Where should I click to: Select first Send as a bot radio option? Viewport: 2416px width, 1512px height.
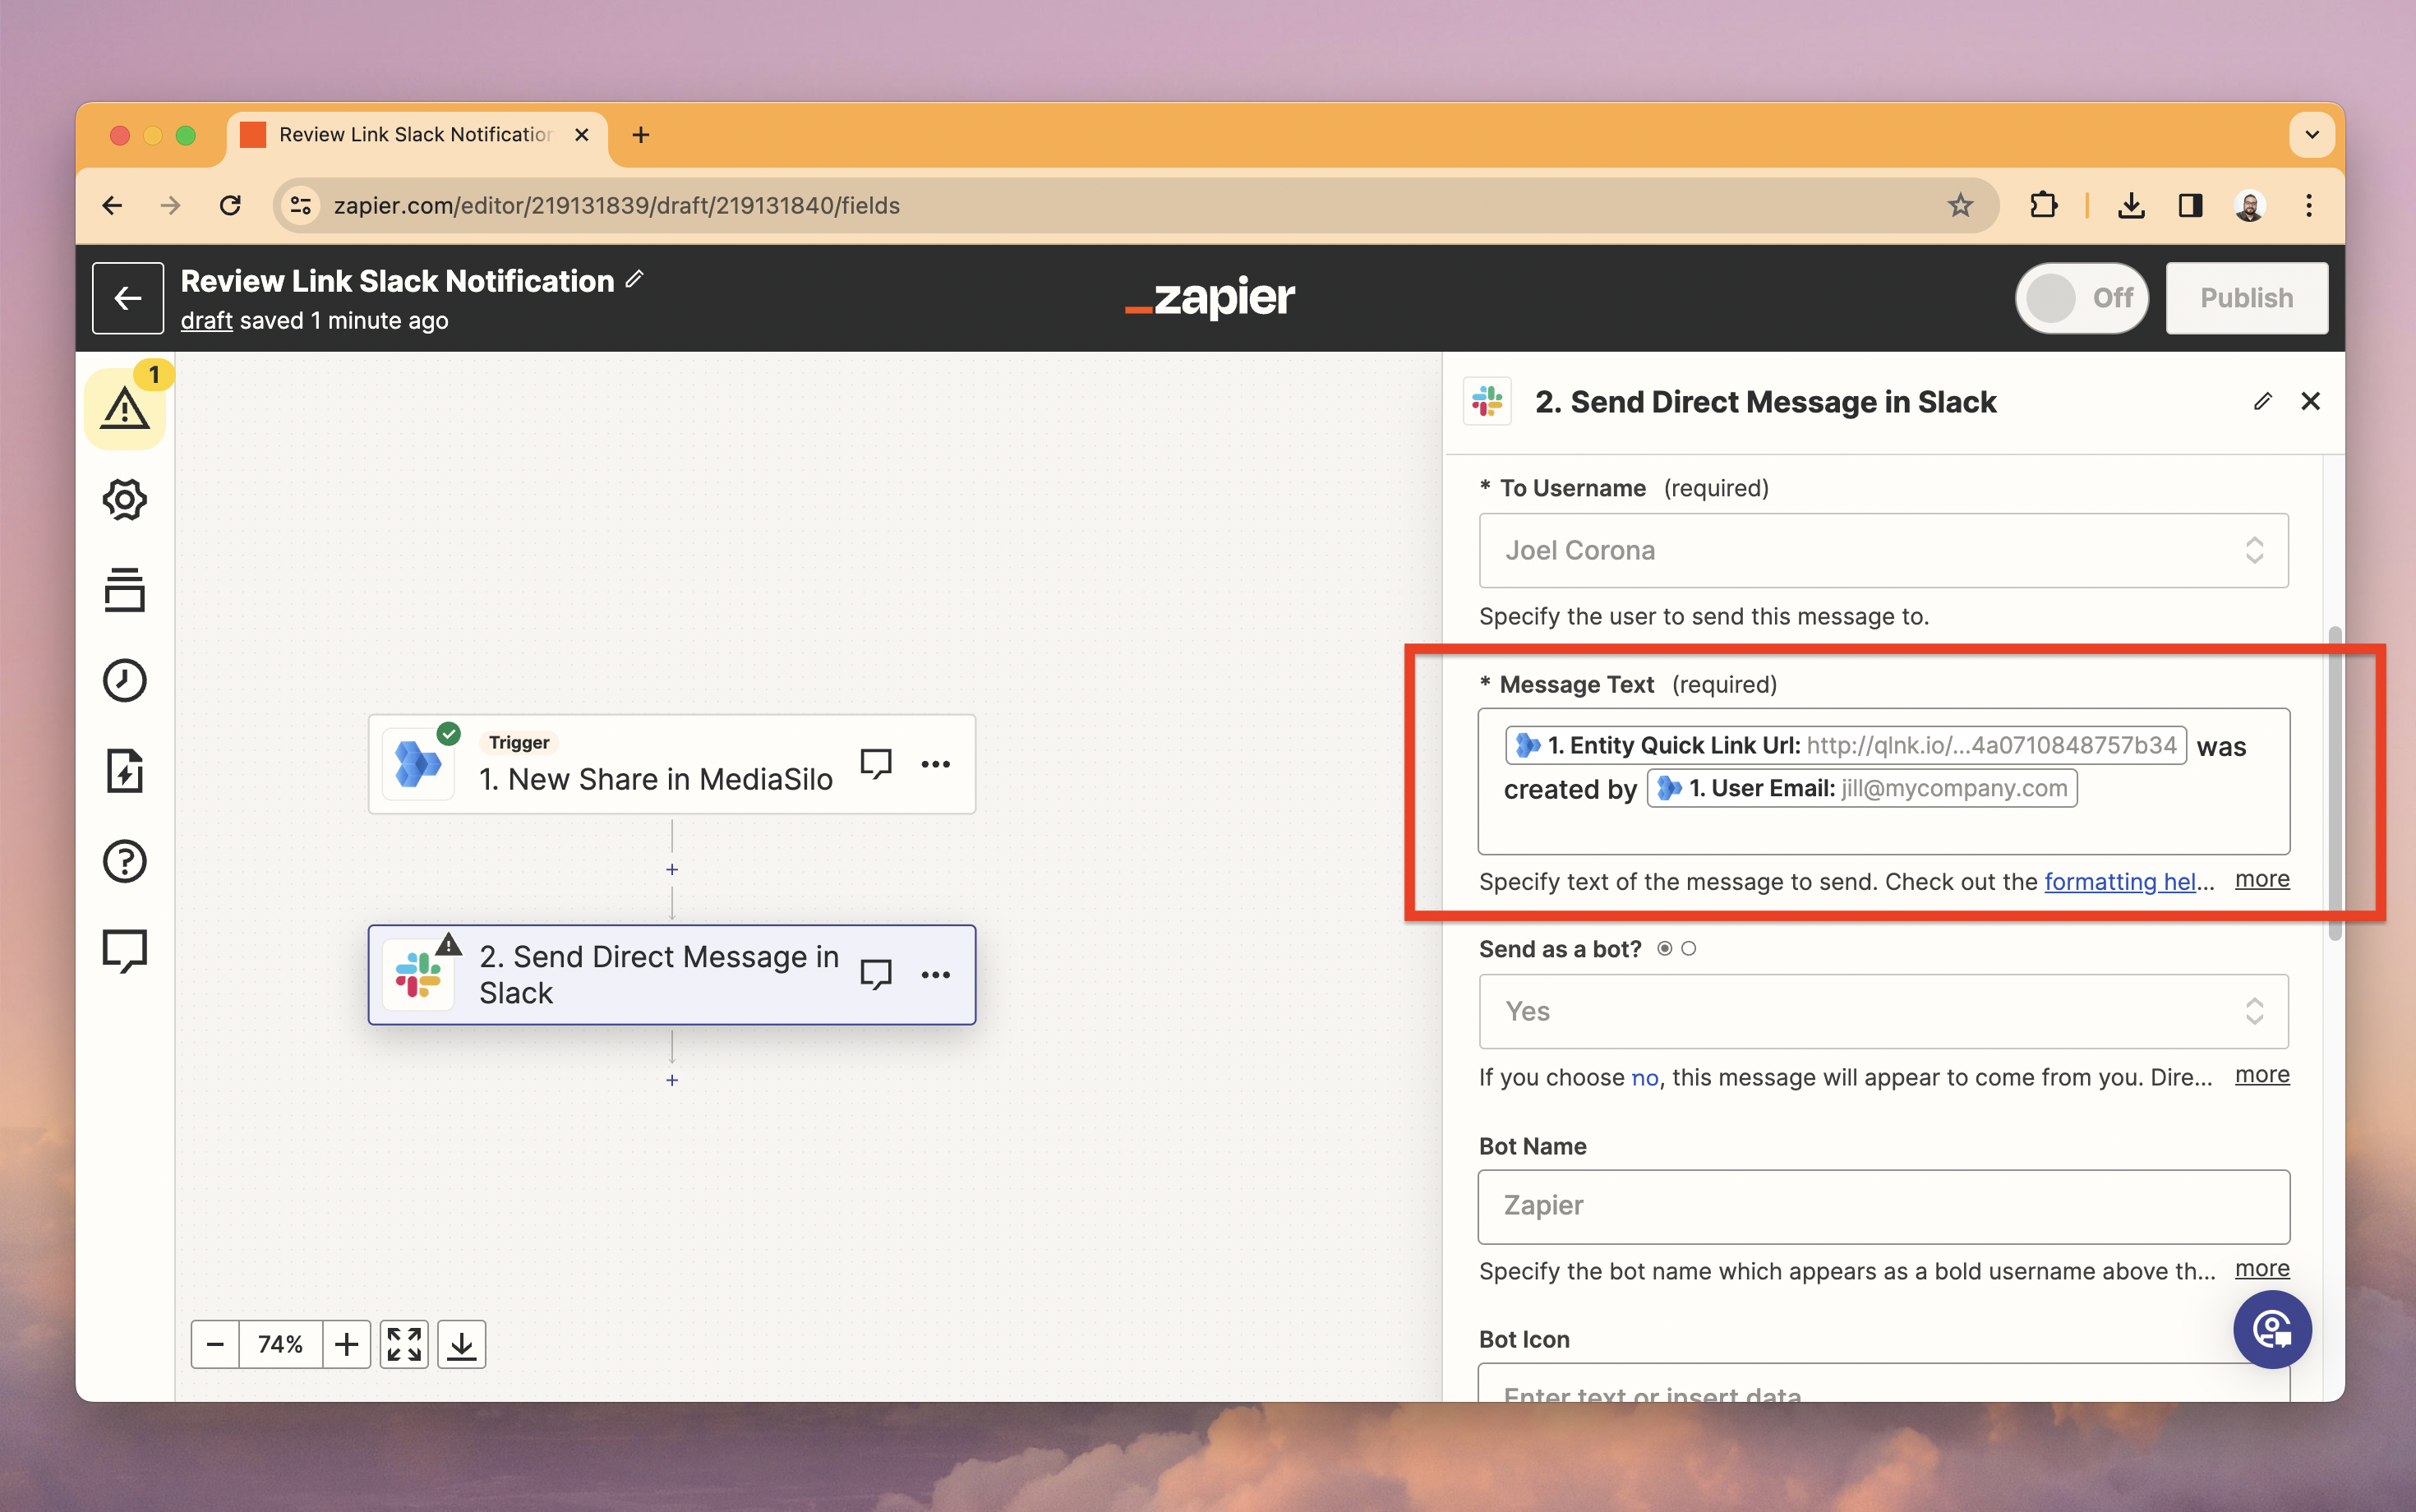1664,948
